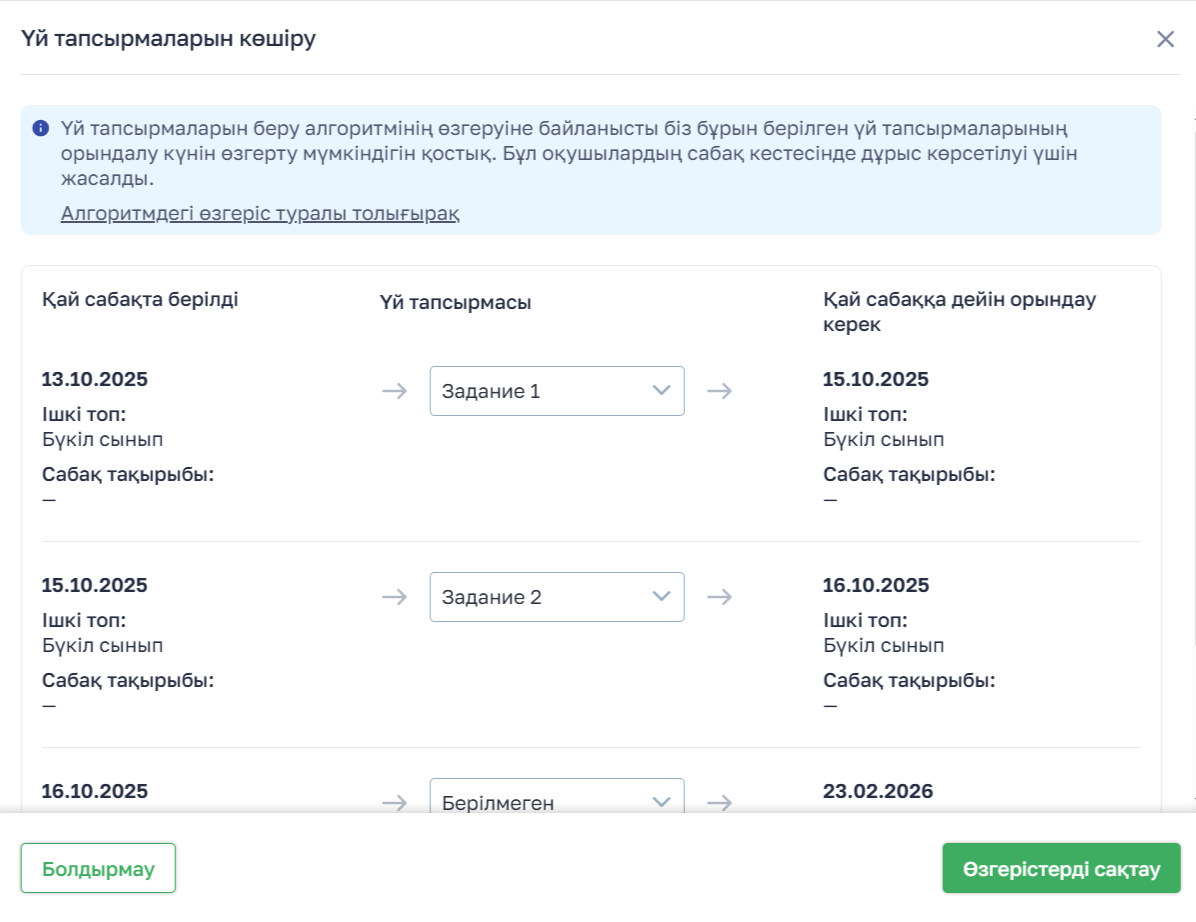Open the "Алгоритмдегі өзгеріс туралы толығырақ" link
This screenshot has height=922, width=1196.
(260, 213)
